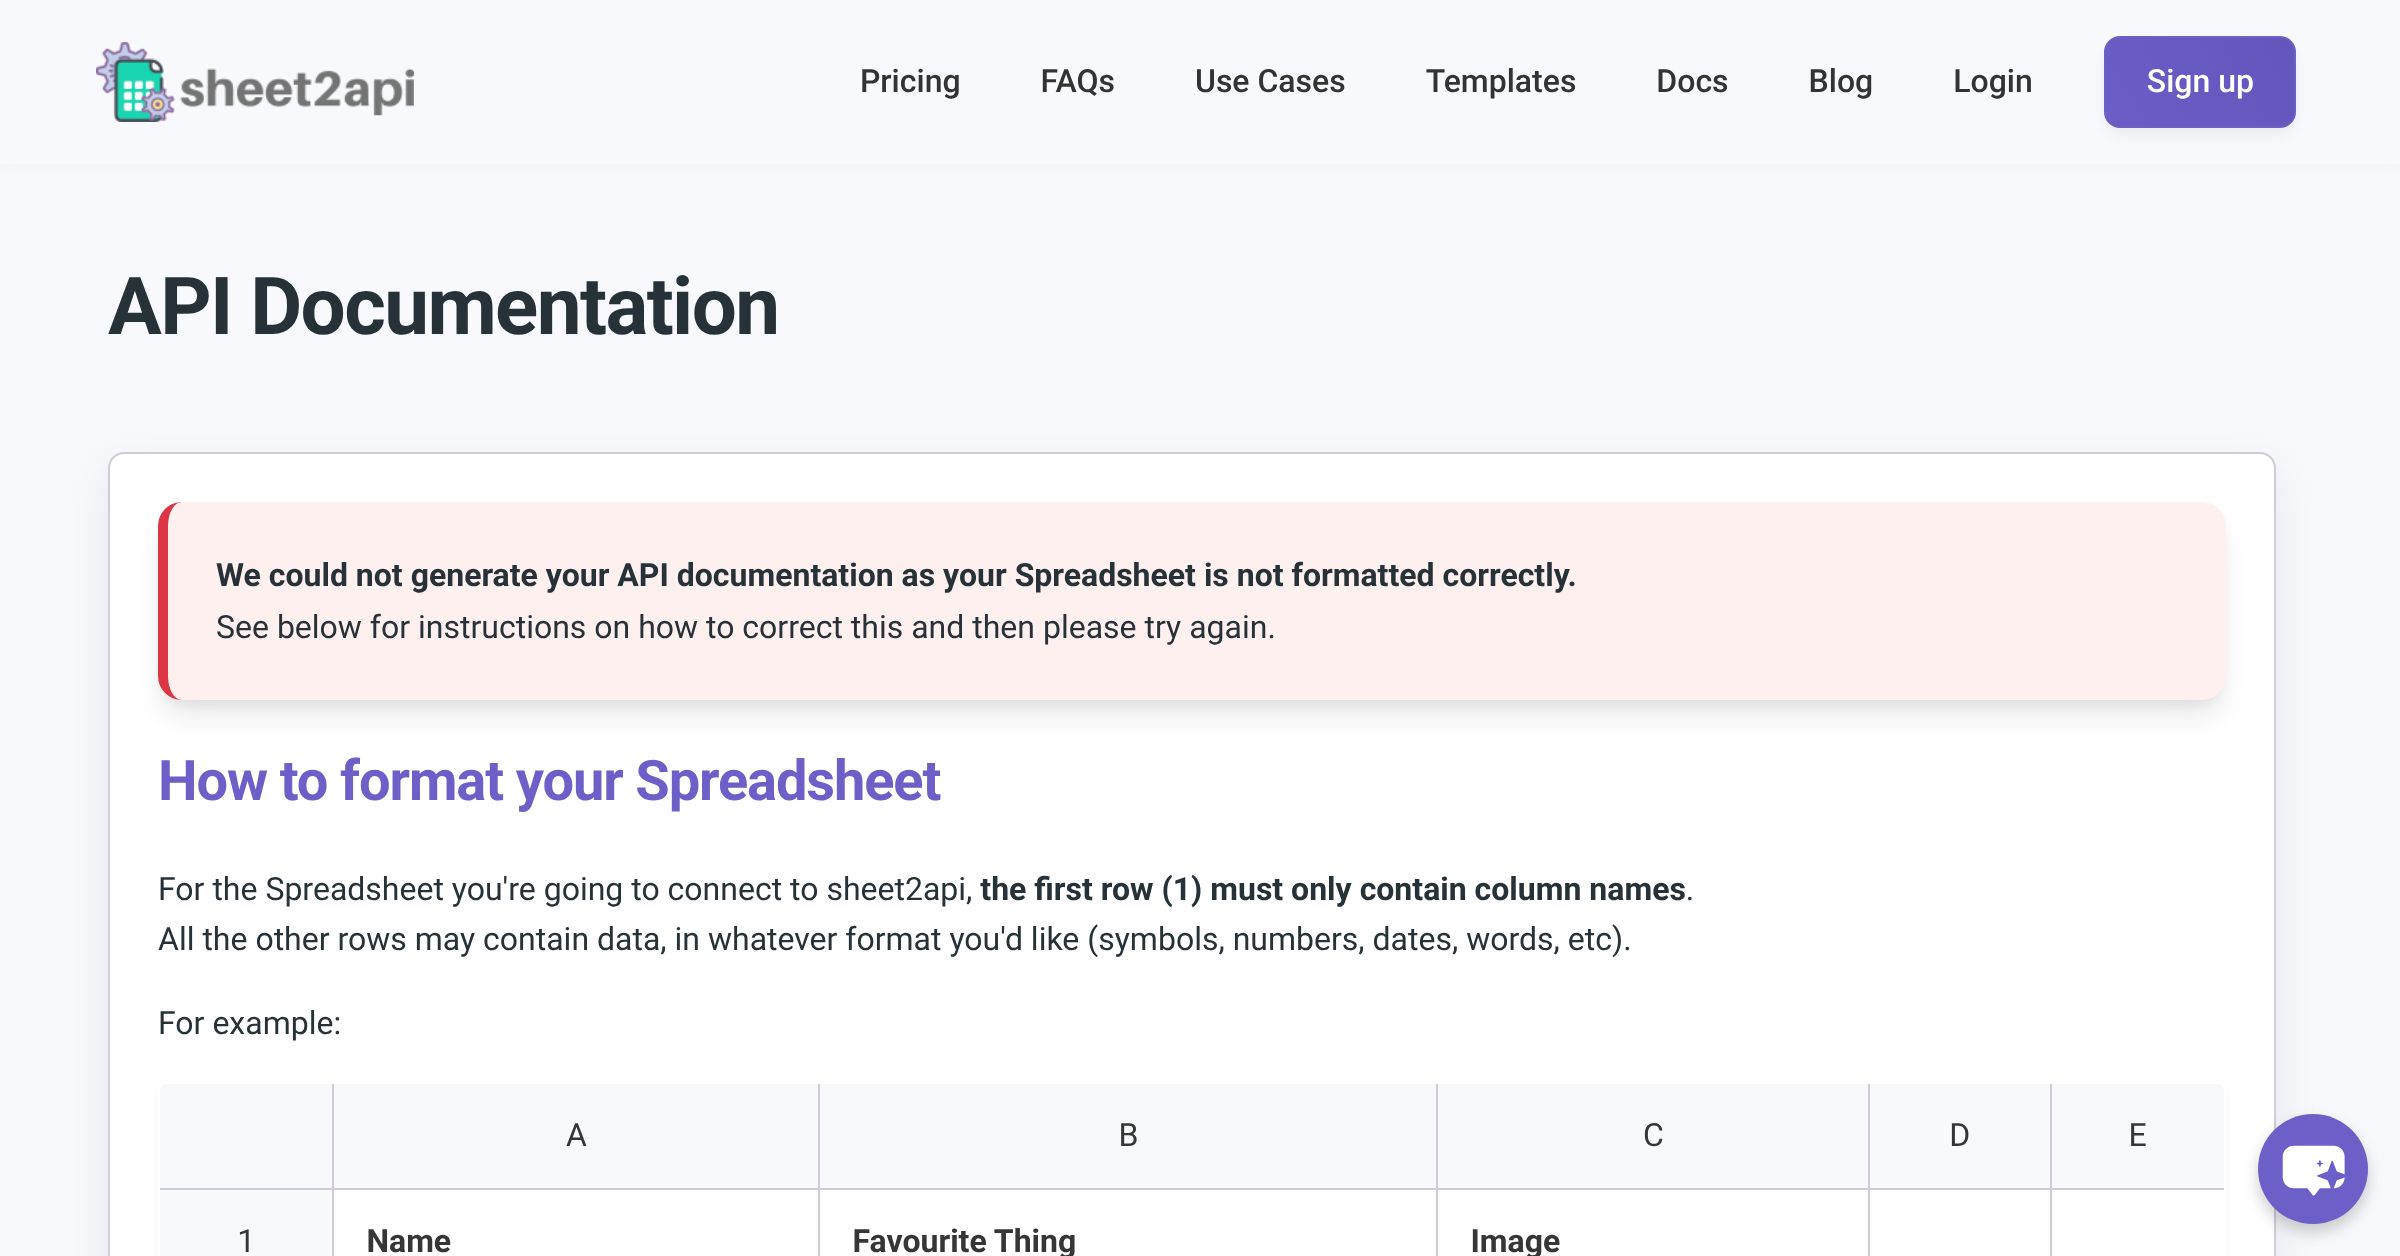Click the Login link
Image resolution: width=2400 pixels, height=1256 pixels.
(x=1991, y=81)
